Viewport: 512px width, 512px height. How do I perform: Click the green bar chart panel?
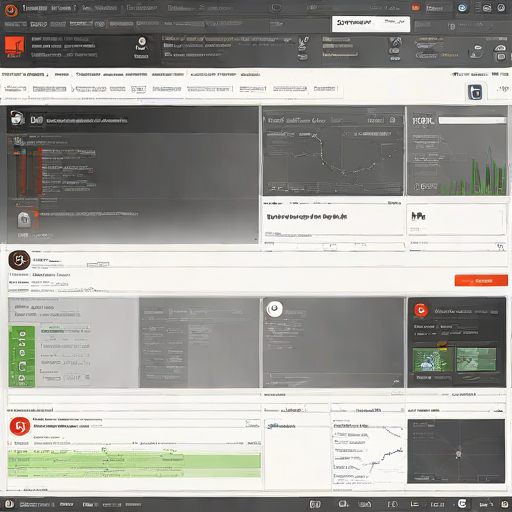[457, 151]
